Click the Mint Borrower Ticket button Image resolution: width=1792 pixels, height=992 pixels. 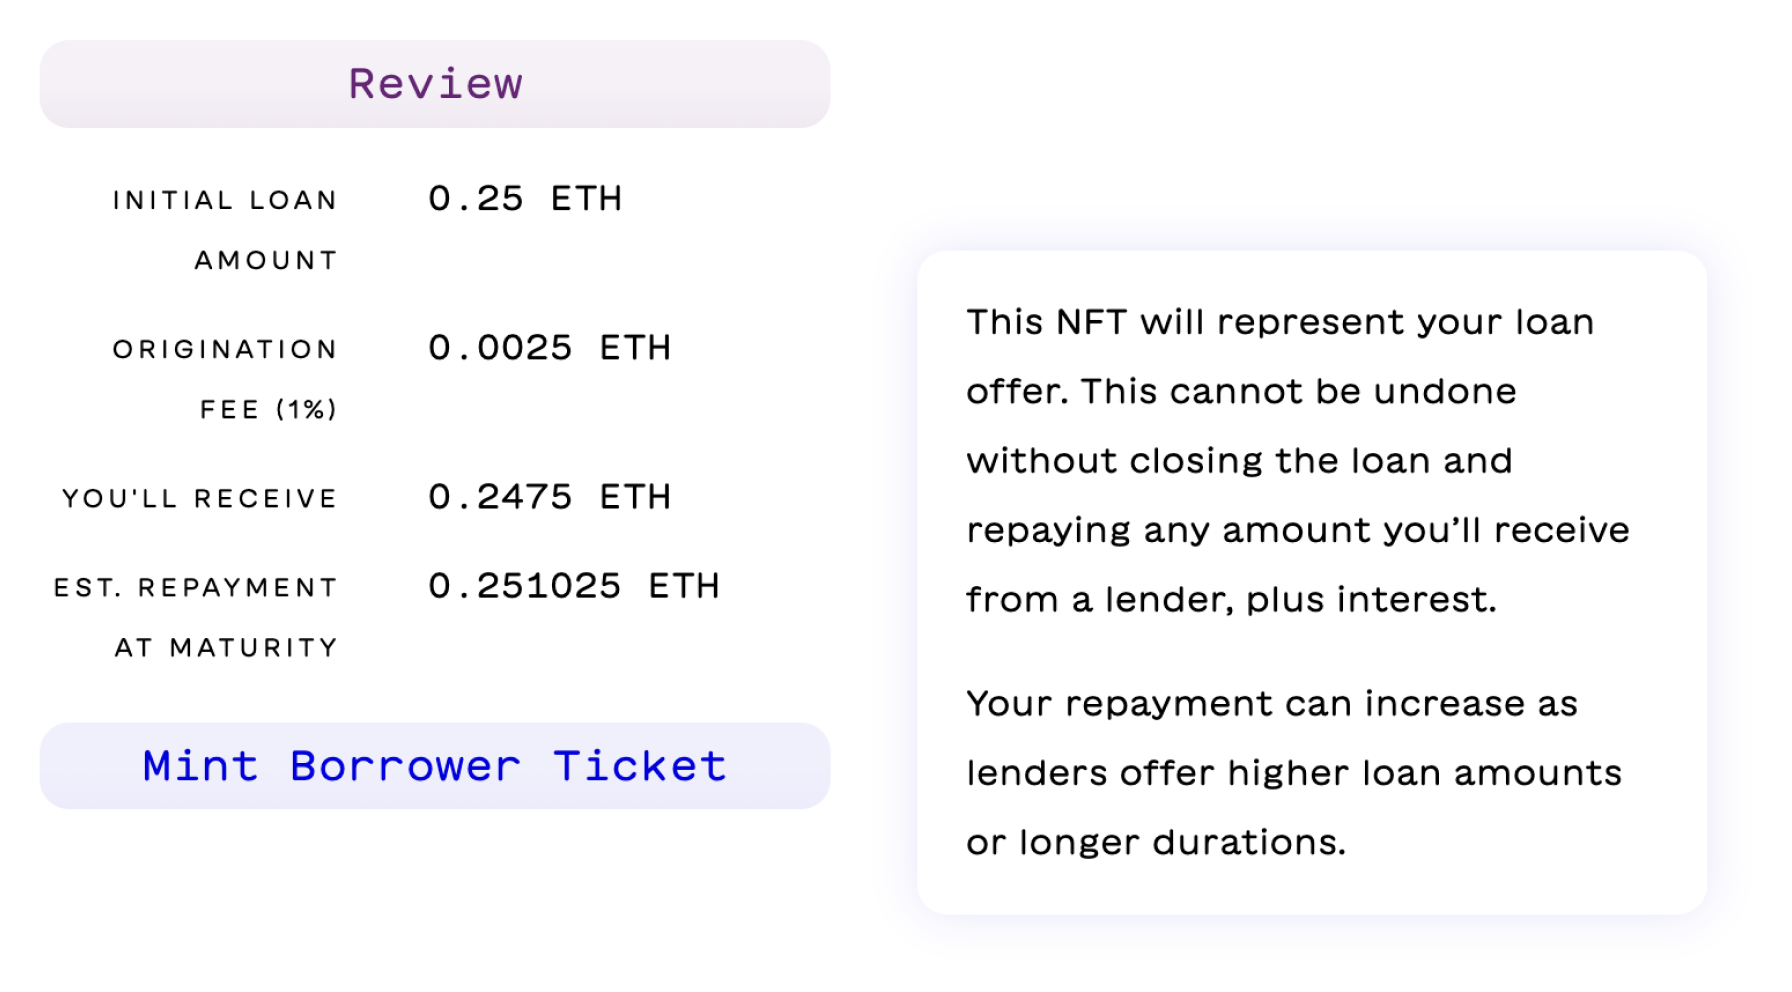coord(435,766)
